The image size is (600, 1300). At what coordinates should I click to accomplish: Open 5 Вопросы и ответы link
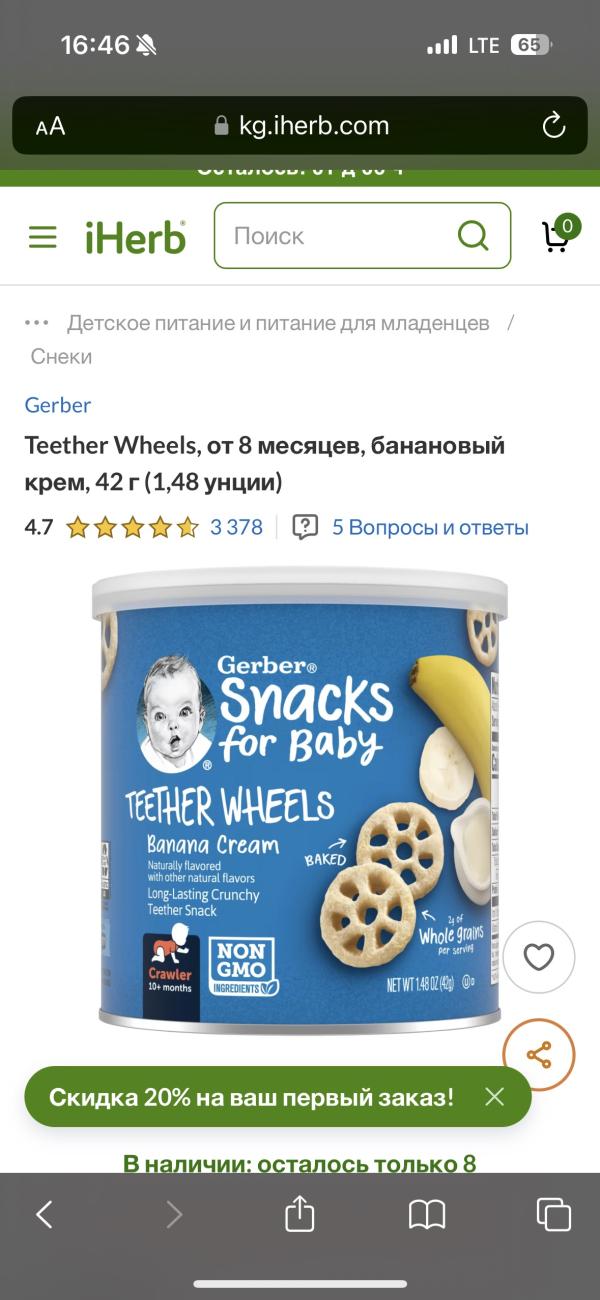[x=430, y=527]
